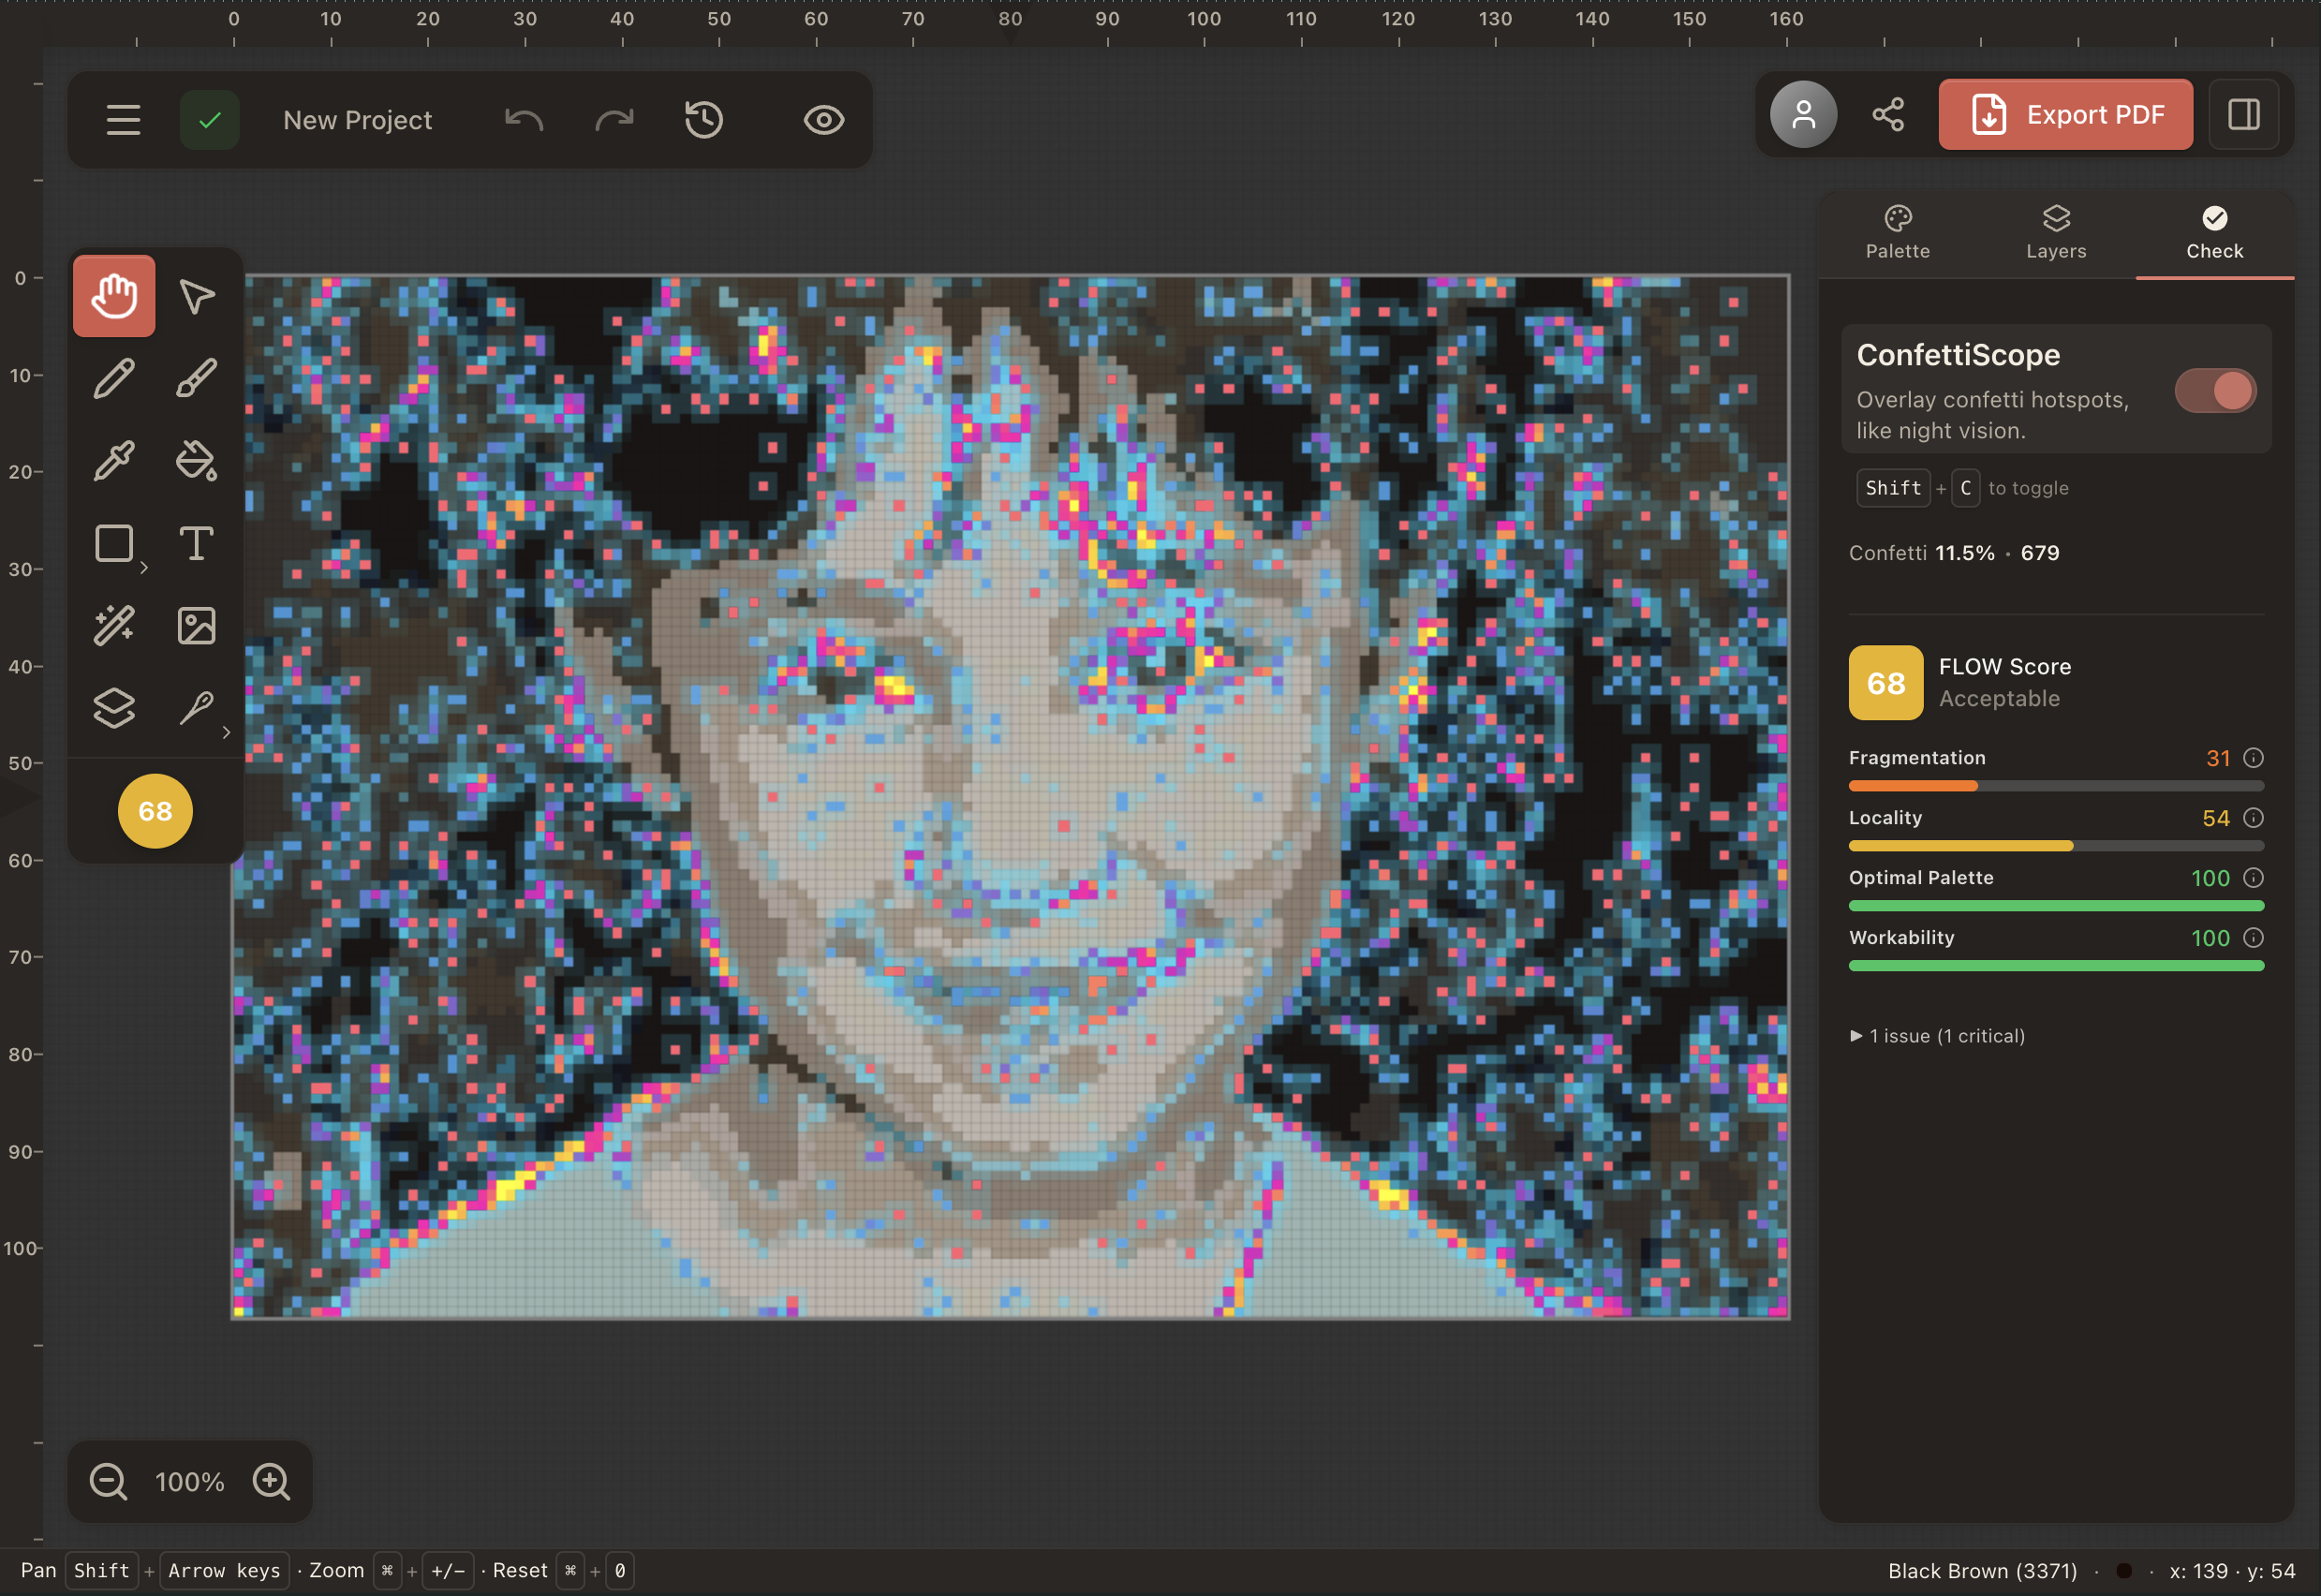Click the x: 139 · y: 54 coordinates
Image resolution: width=2321 pixels, height=1596 pixels.
[2232, 1571]
